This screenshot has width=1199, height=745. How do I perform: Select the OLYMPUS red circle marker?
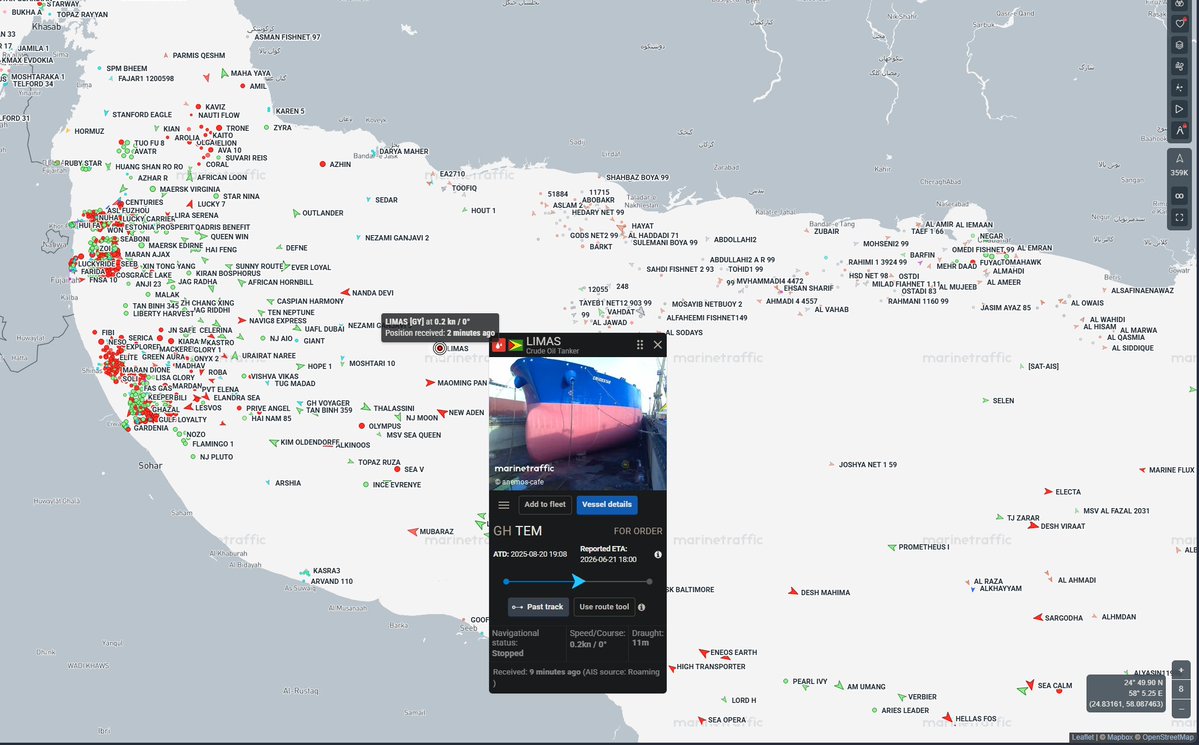(x=362, y=426)
